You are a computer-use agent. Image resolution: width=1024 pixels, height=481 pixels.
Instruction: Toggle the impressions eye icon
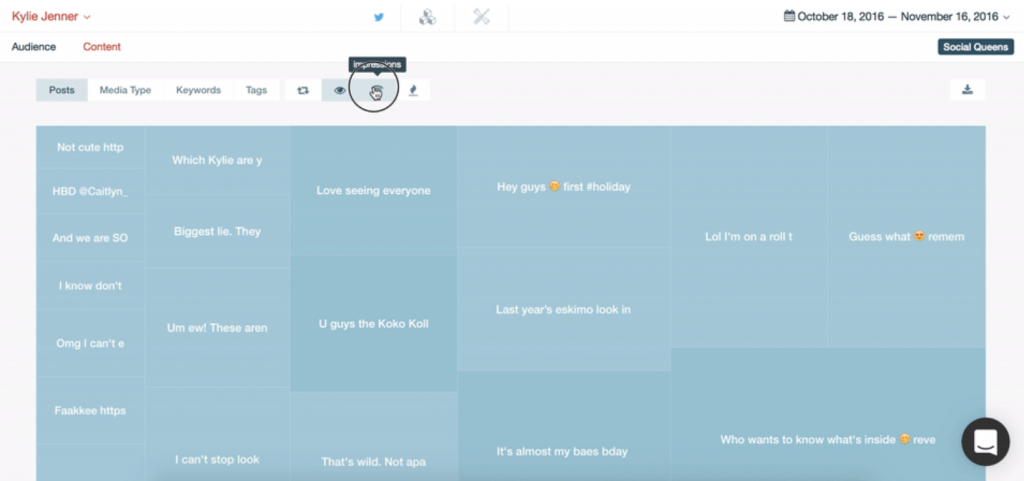(x=339, y=90)
